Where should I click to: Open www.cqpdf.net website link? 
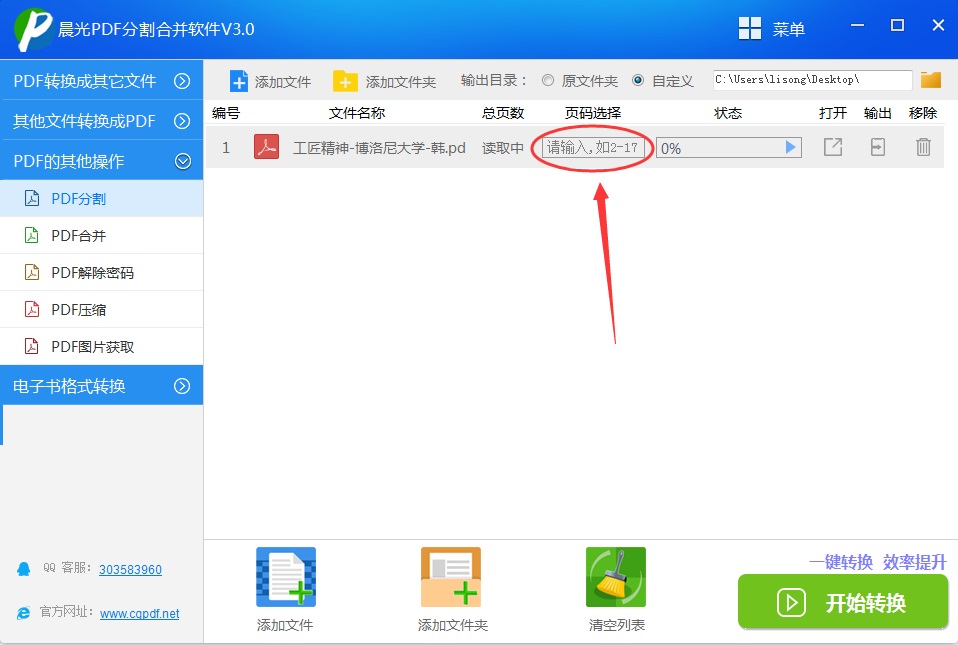point(139,613)
